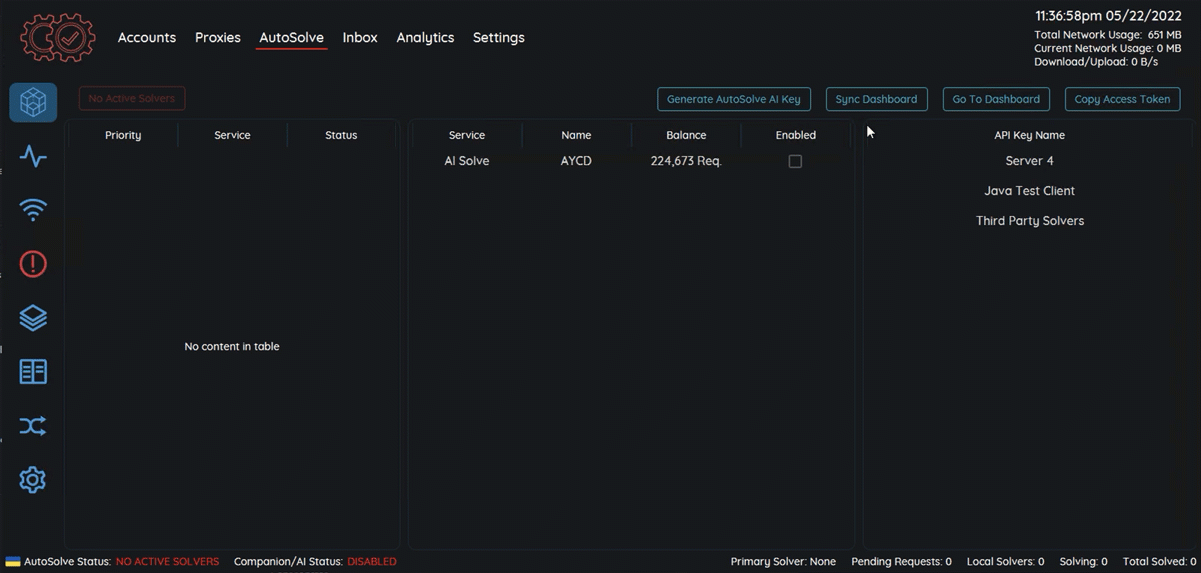1201x573 pixels.
Task: Click the Ukraine flag status bar icon
Action: coord(13,562)
